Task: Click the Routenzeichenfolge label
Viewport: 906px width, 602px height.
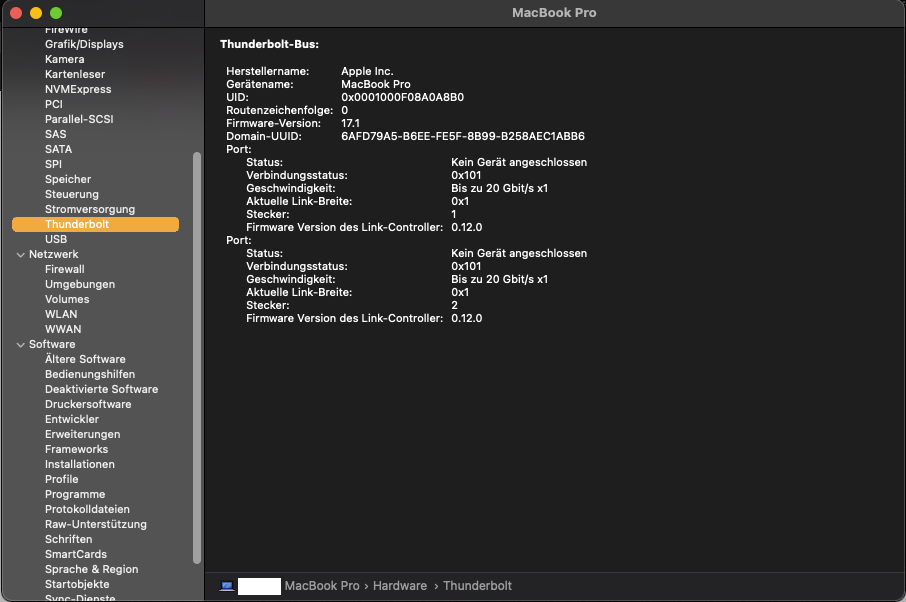Action: pyautogui.click(x=280, y=111)
